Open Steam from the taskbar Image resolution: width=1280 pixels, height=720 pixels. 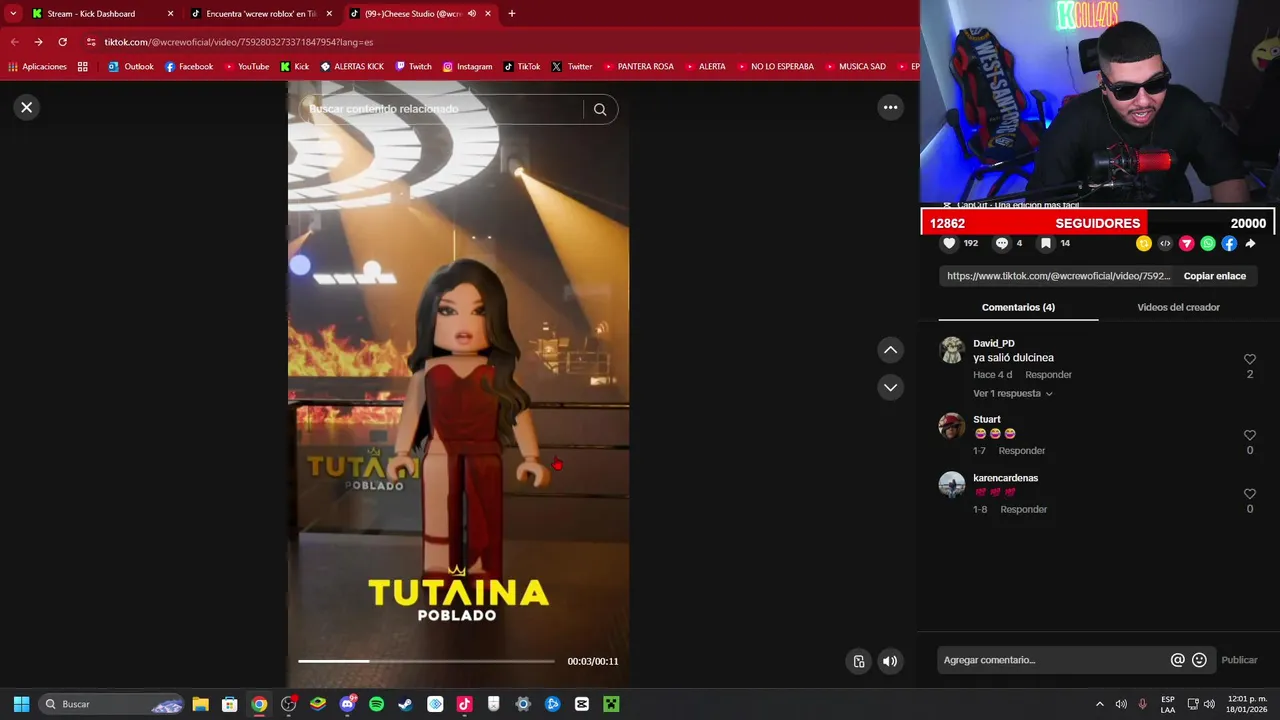click(405, 704)
